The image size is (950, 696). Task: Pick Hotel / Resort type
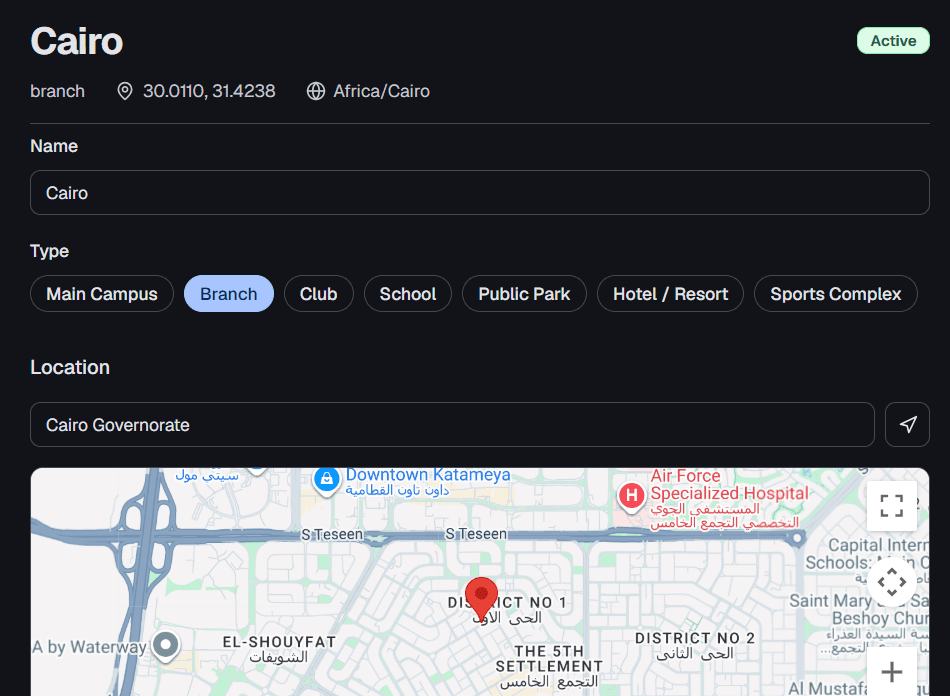pyautogui.click(x=670, y=294)
